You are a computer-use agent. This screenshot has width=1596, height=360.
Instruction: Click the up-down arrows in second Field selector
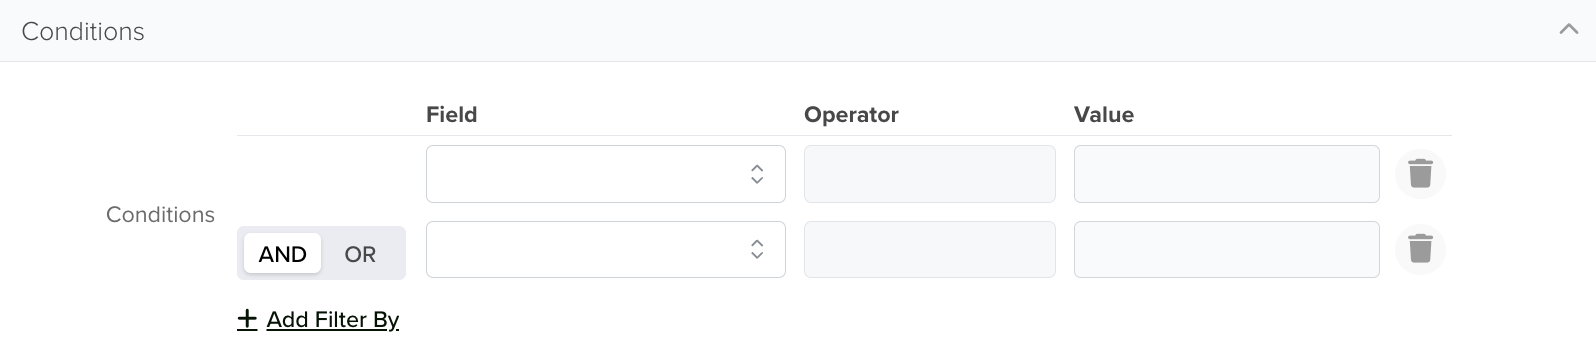[x=757, y=249]
